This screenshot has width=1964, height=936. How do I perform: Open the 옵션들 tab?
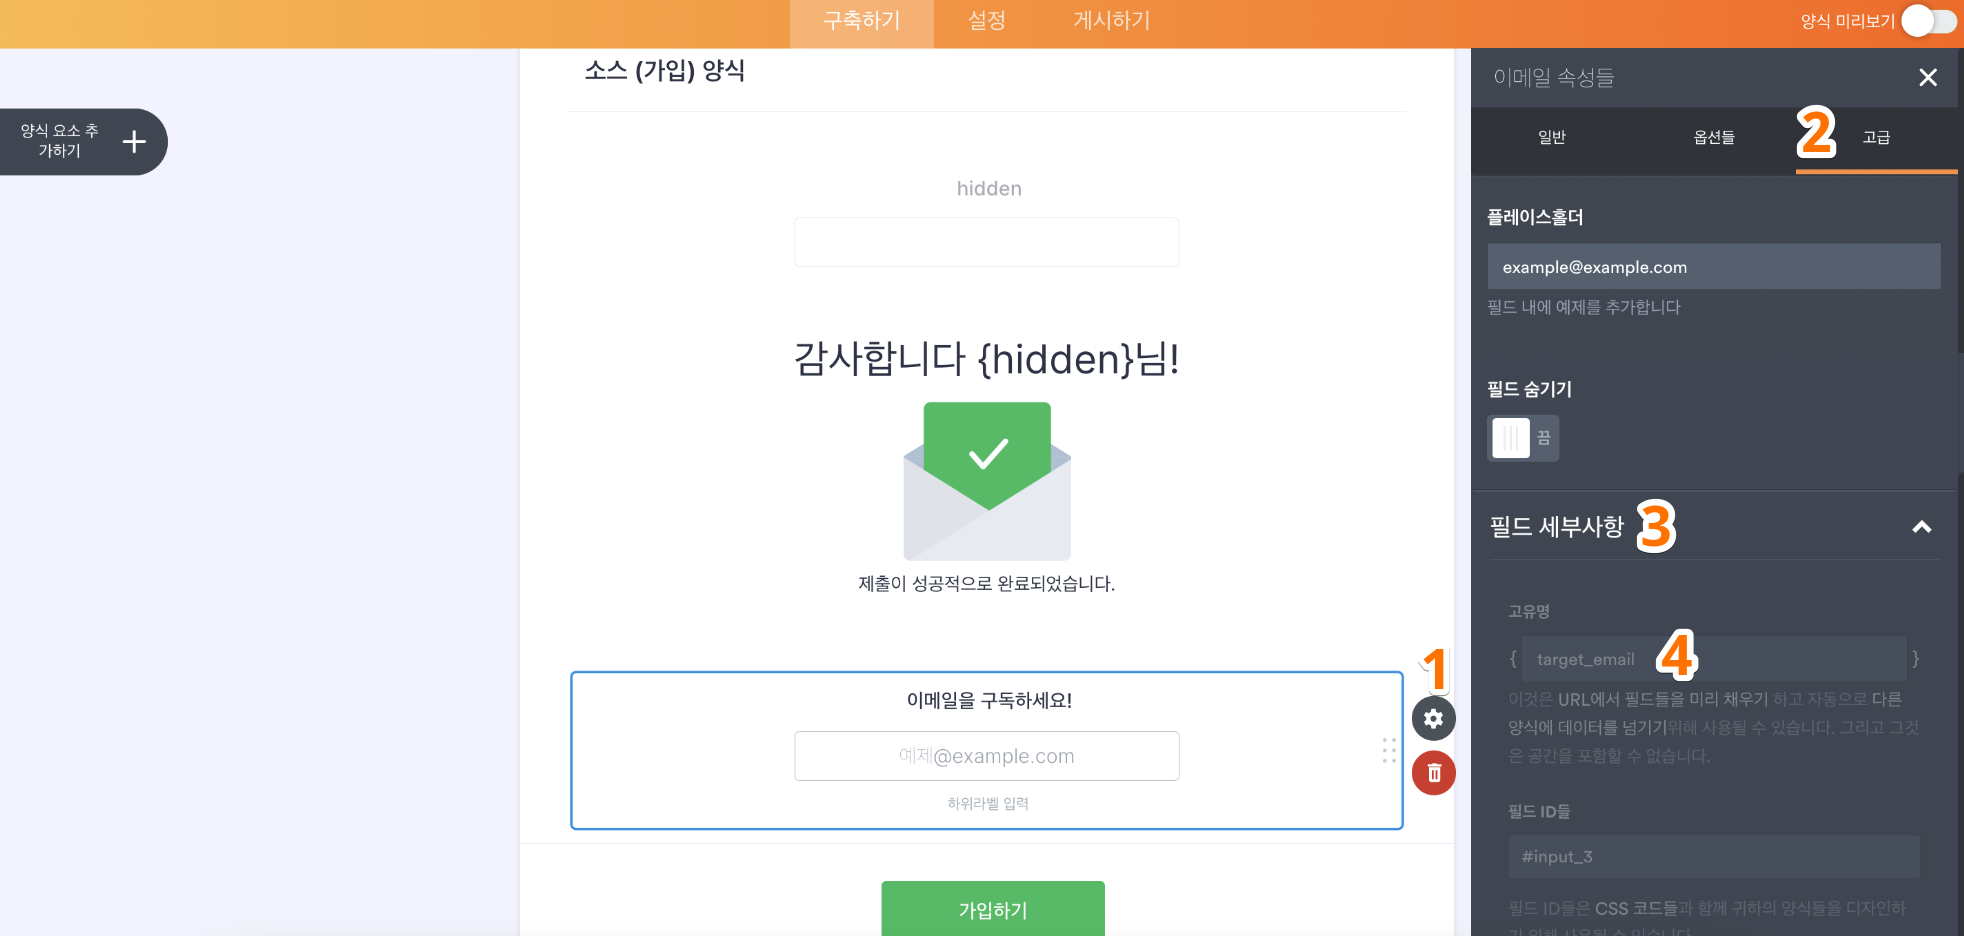coord(1714,138)
